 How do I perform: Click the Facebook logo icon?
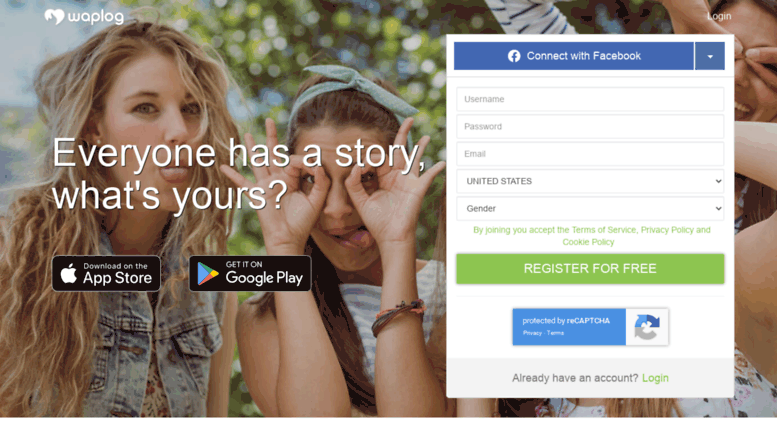click(514, 56)
